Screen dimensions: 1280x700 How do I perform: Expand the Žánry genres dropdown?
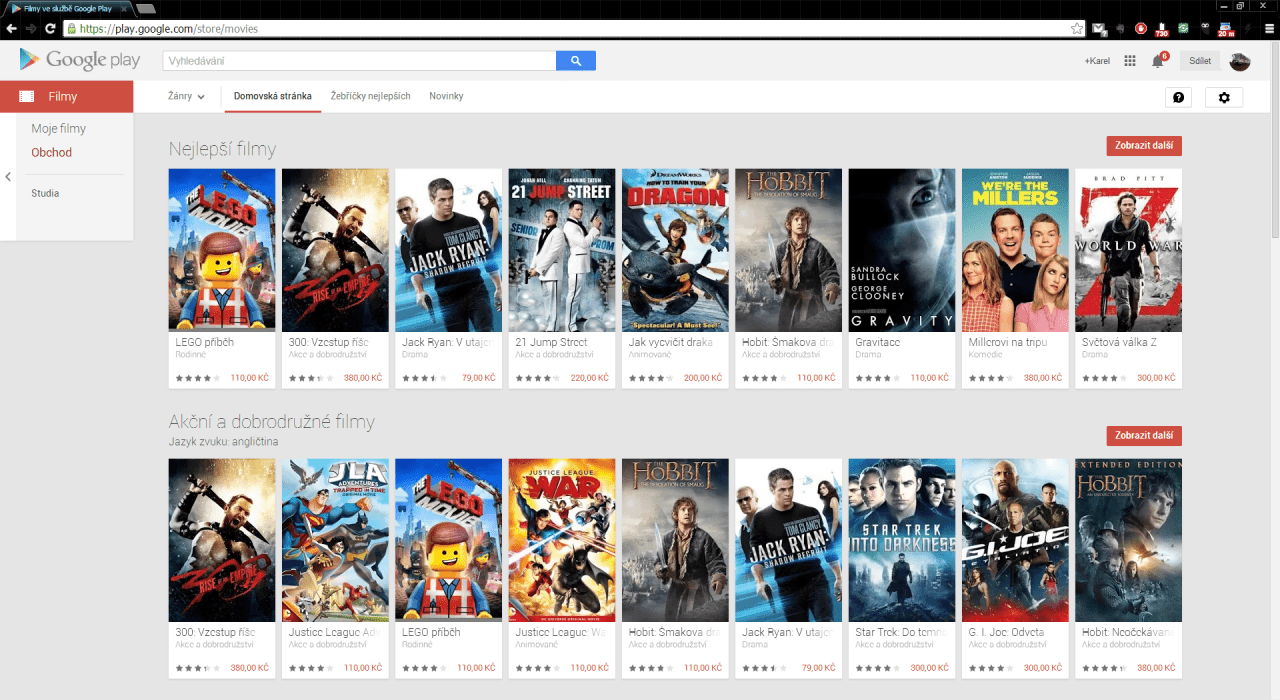pos(186,97)
